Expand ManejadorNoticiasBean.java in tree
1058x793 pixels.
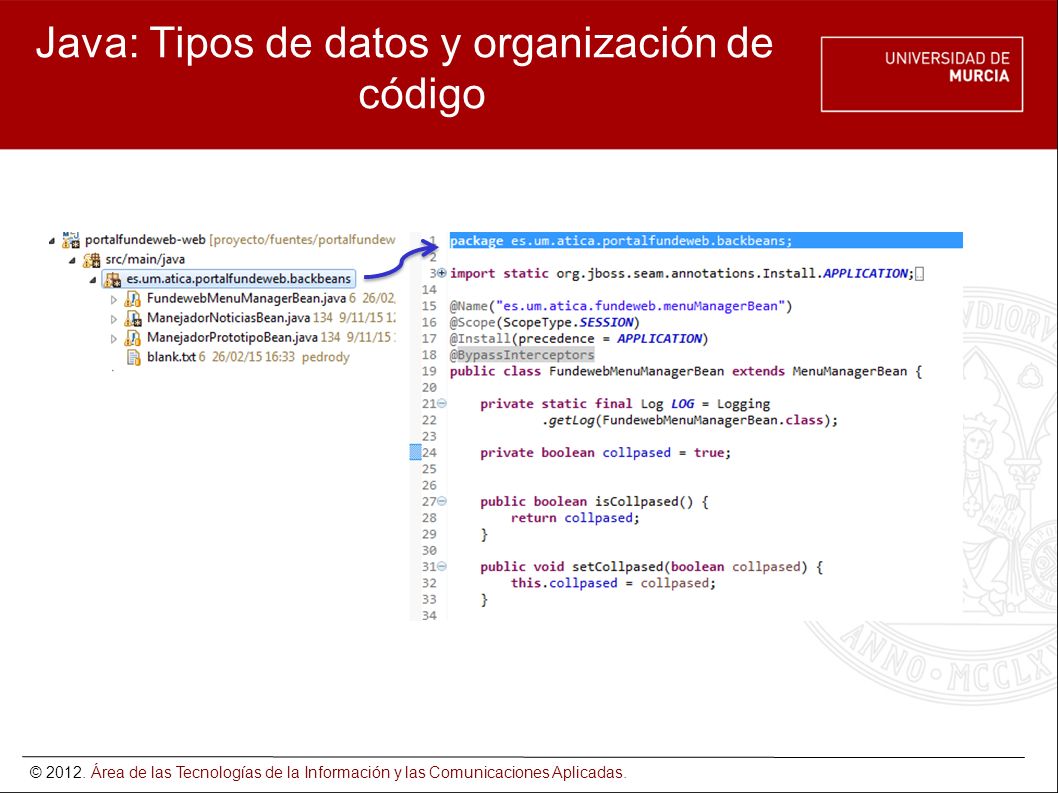[x=113, y=319]
